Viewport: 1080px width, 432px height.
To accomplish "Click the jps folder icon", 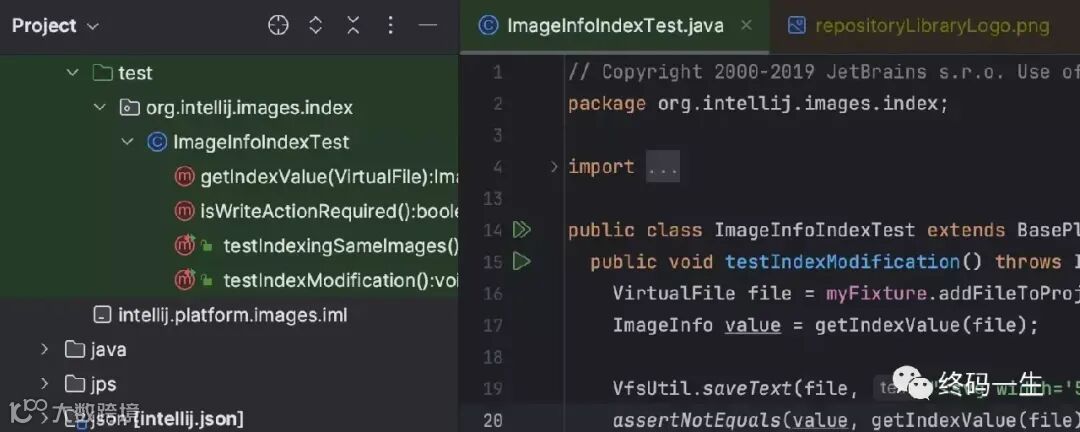I will point(74,384).
